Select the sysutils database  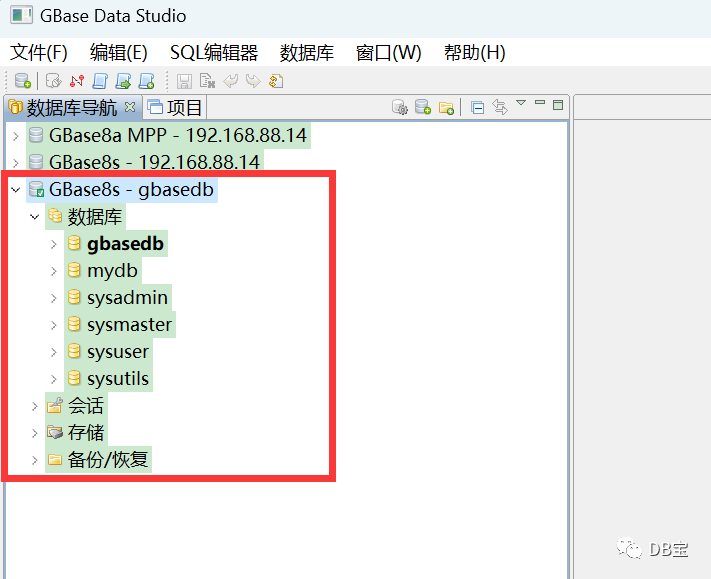[117, 379]
